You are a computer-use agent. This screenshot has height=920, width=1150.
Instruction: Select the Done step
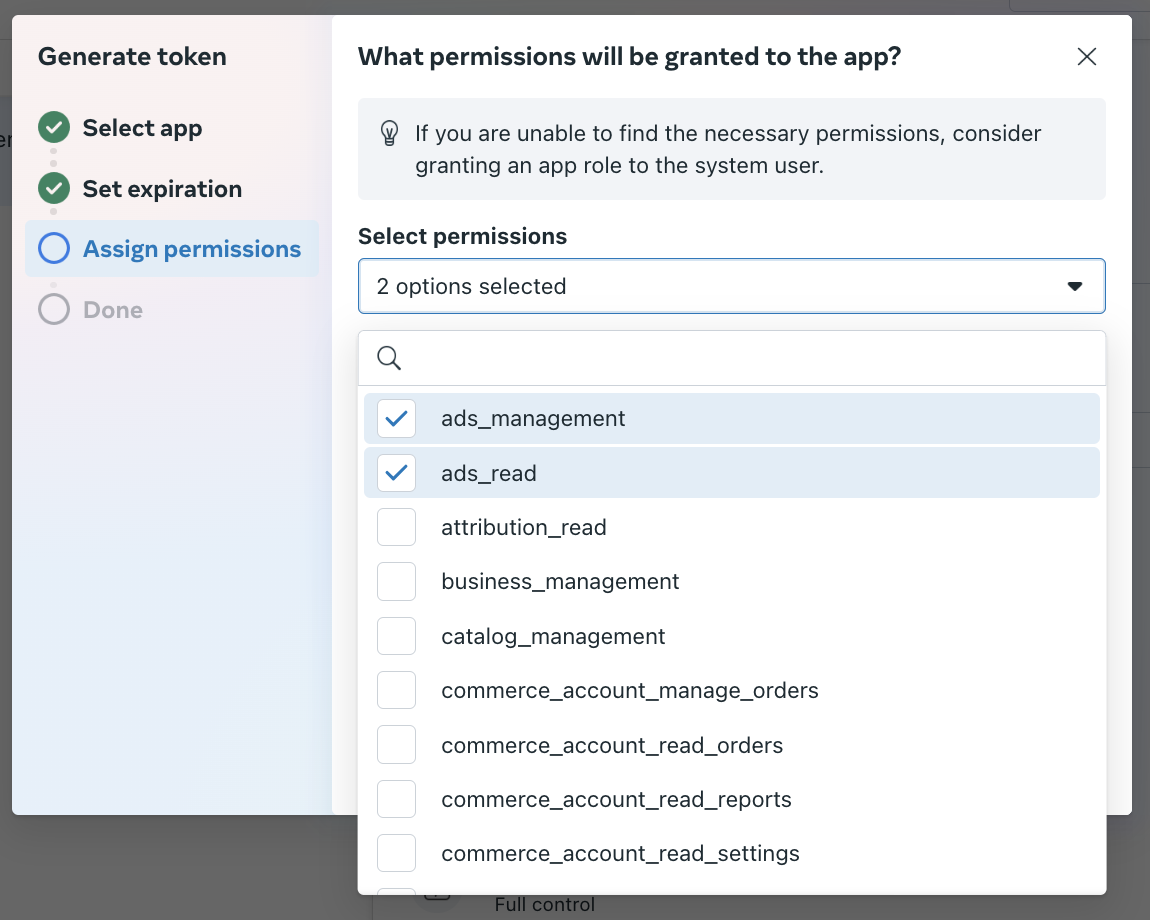point(112,310)
